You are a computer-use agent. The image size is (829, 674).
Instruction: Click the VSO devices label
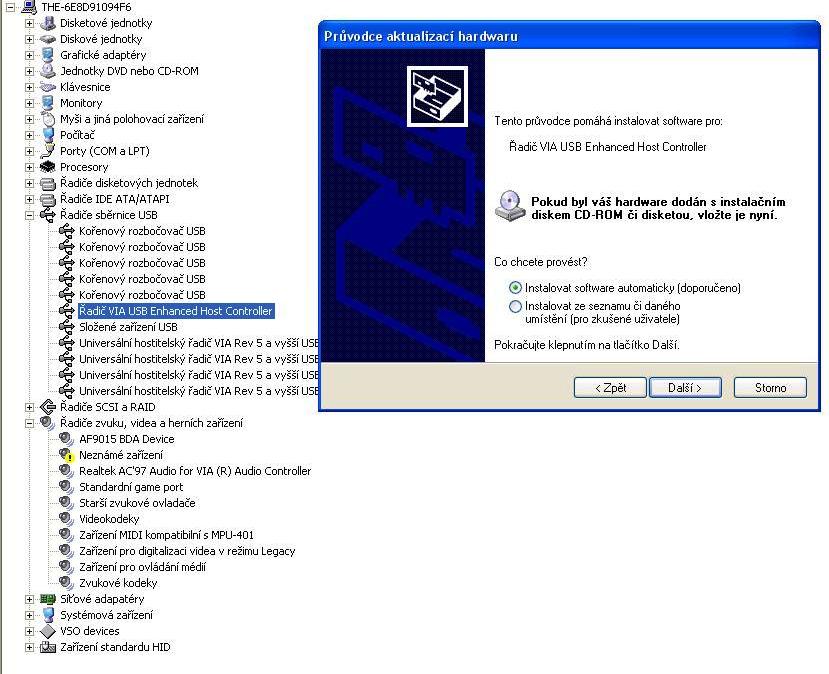point(89,631)
